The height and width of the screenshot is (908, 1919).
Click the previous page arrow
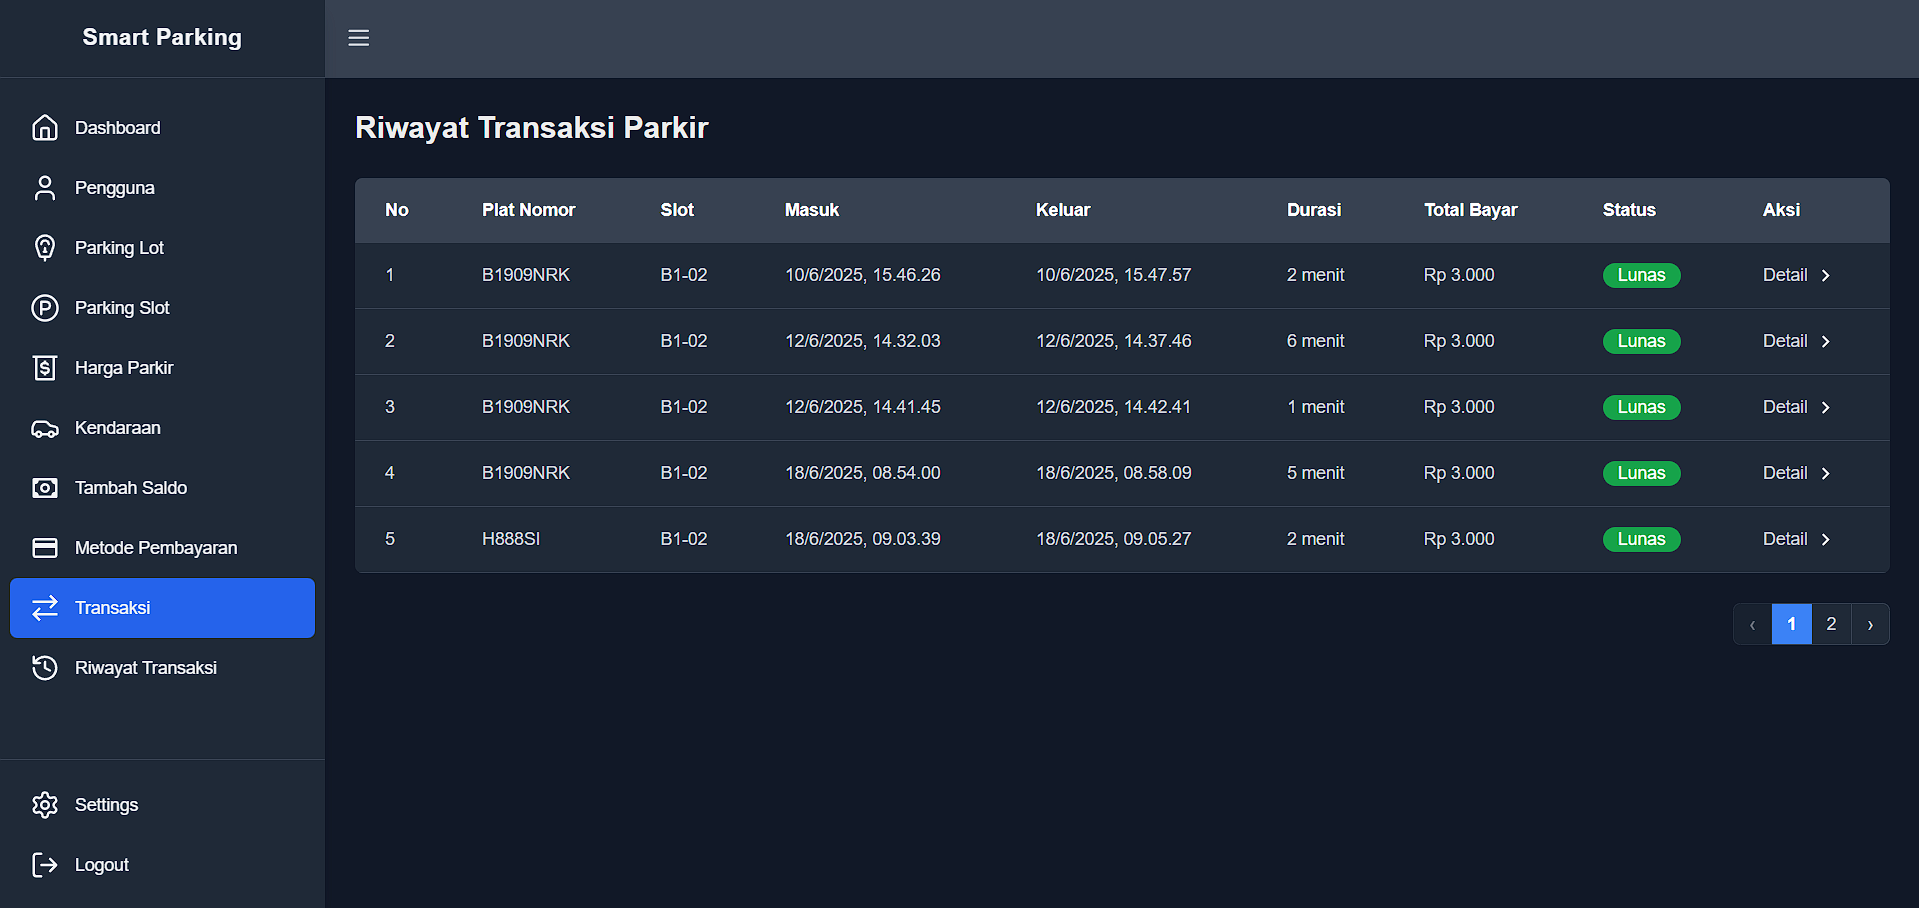(x=1752, y=624)
